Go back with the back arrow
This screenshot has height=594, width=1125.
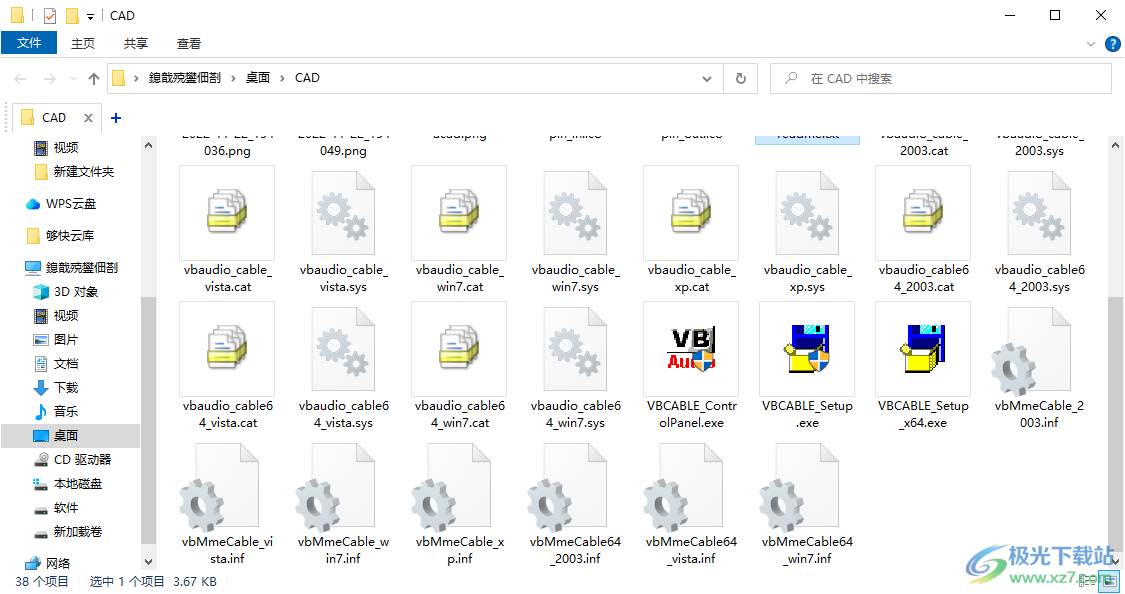click(20, 79)
